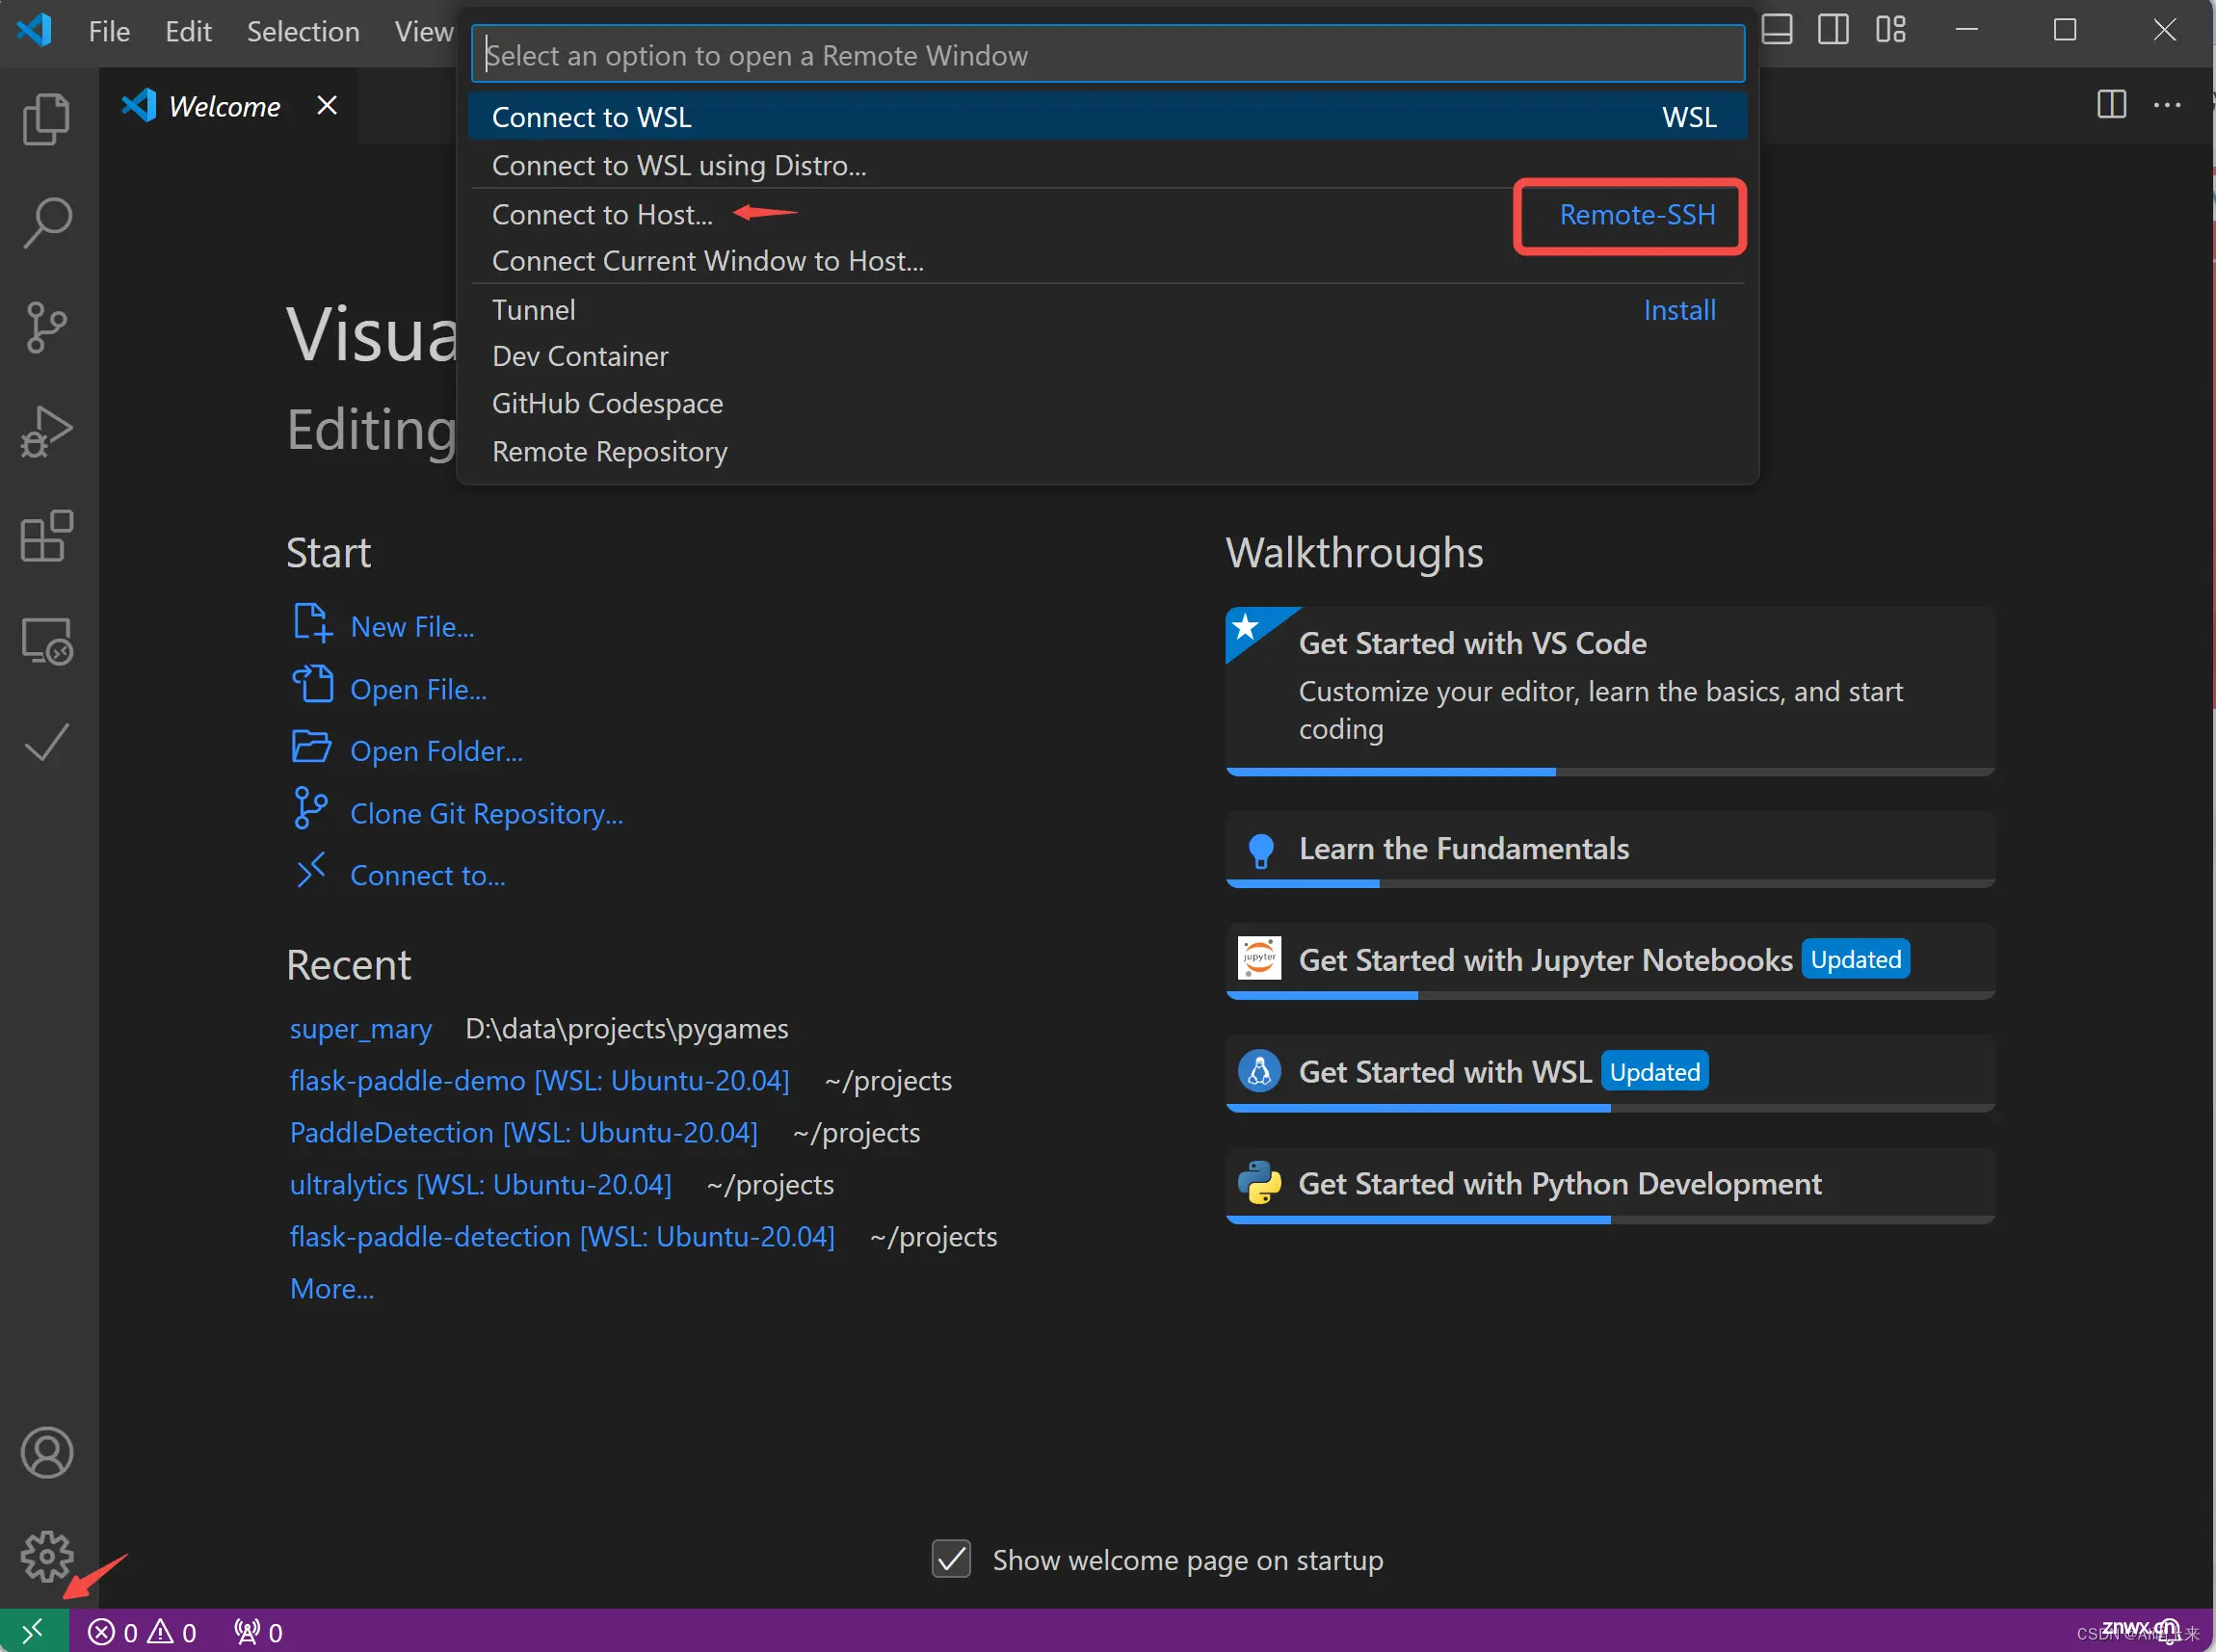Click the Connect to remote icon under Start

[x=311, y=871]
